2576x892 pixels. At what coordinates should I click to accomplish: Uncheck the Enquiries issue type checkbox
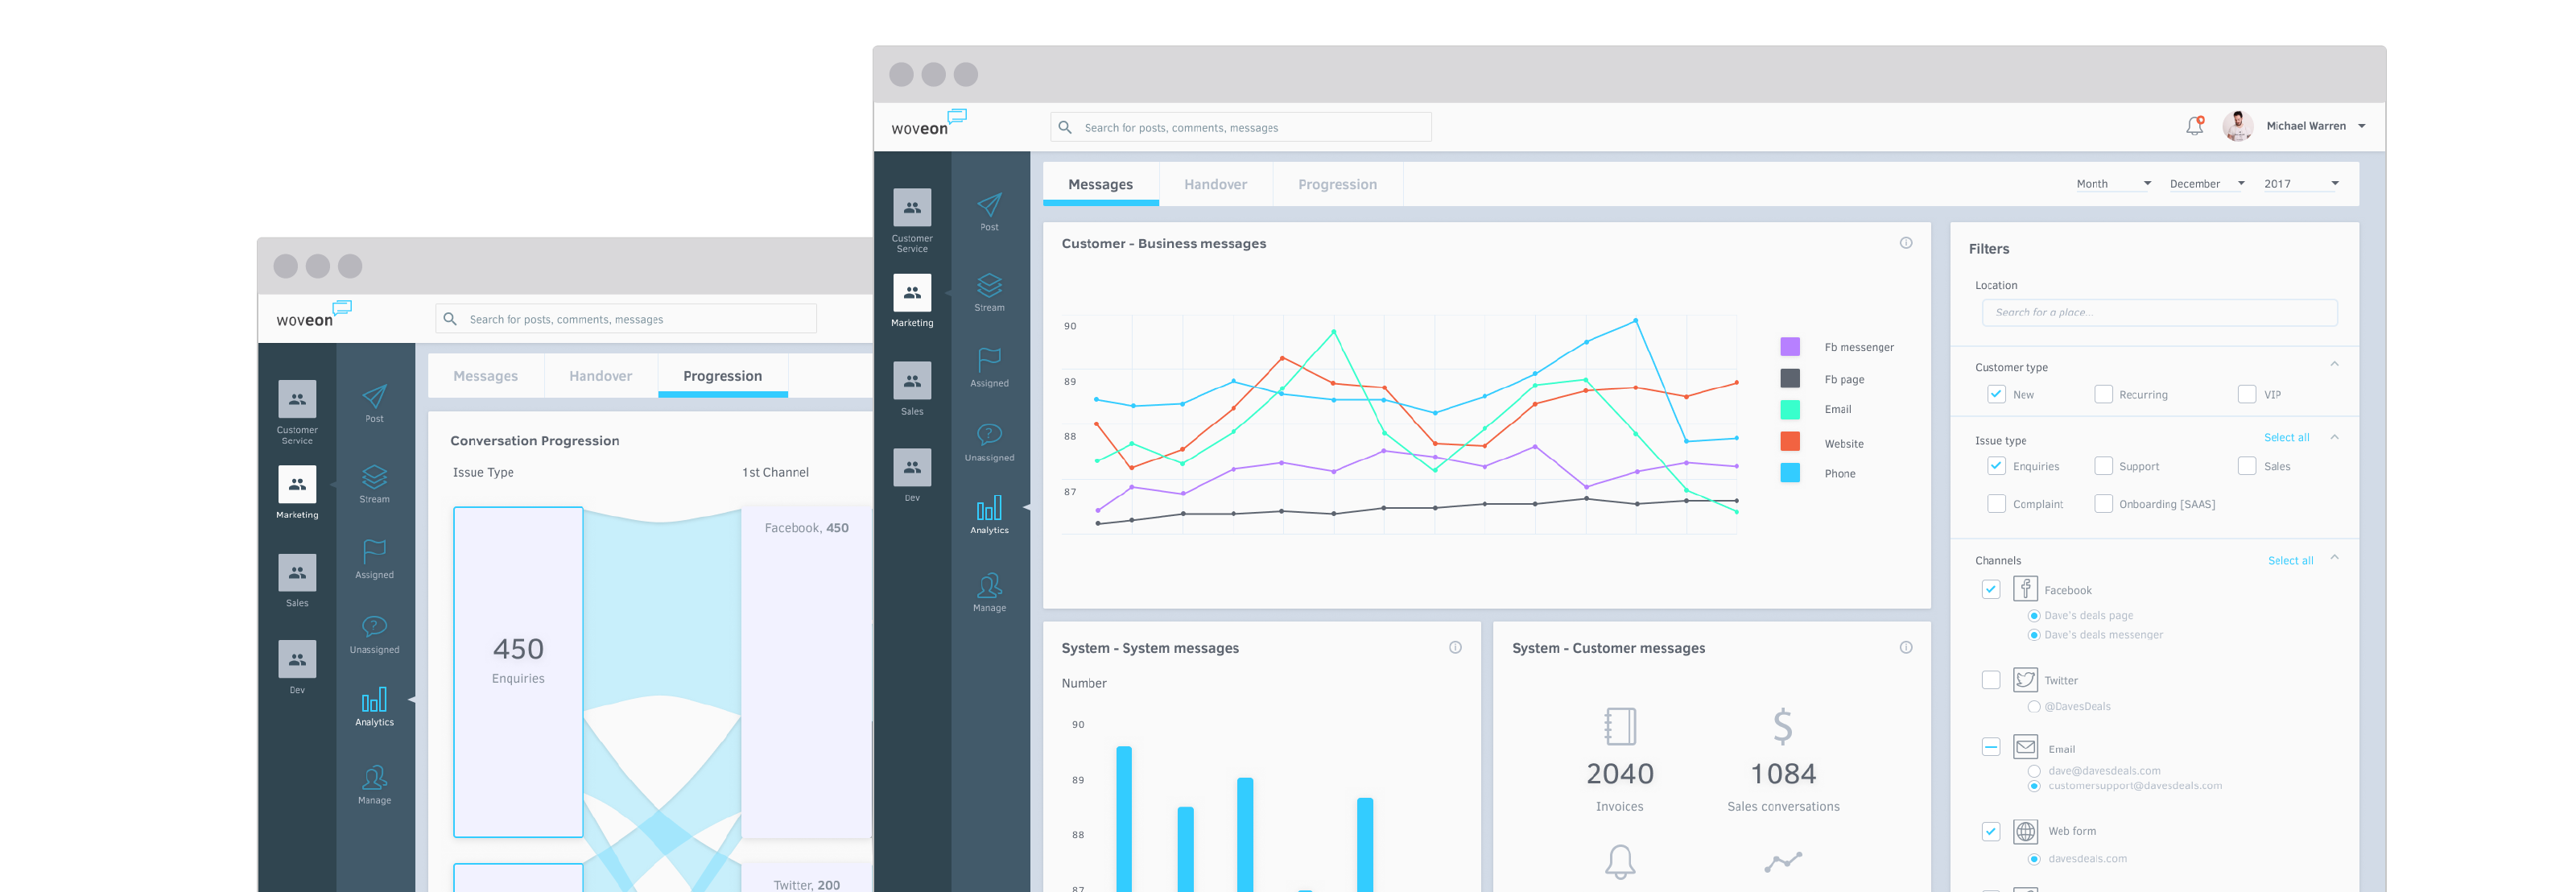[1996, 466]
